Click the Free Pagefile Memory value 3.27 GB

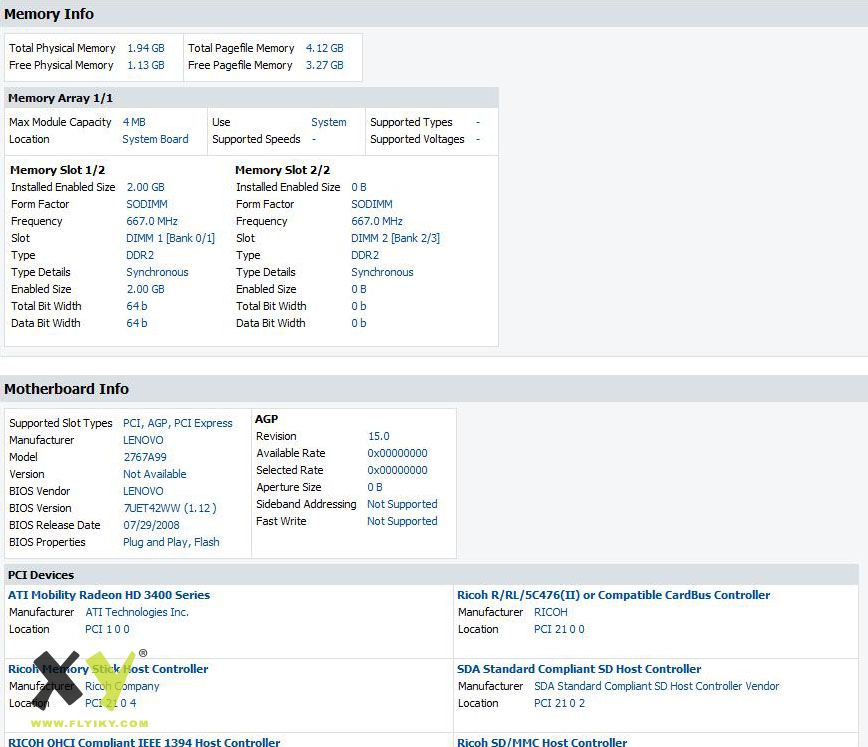324,65
